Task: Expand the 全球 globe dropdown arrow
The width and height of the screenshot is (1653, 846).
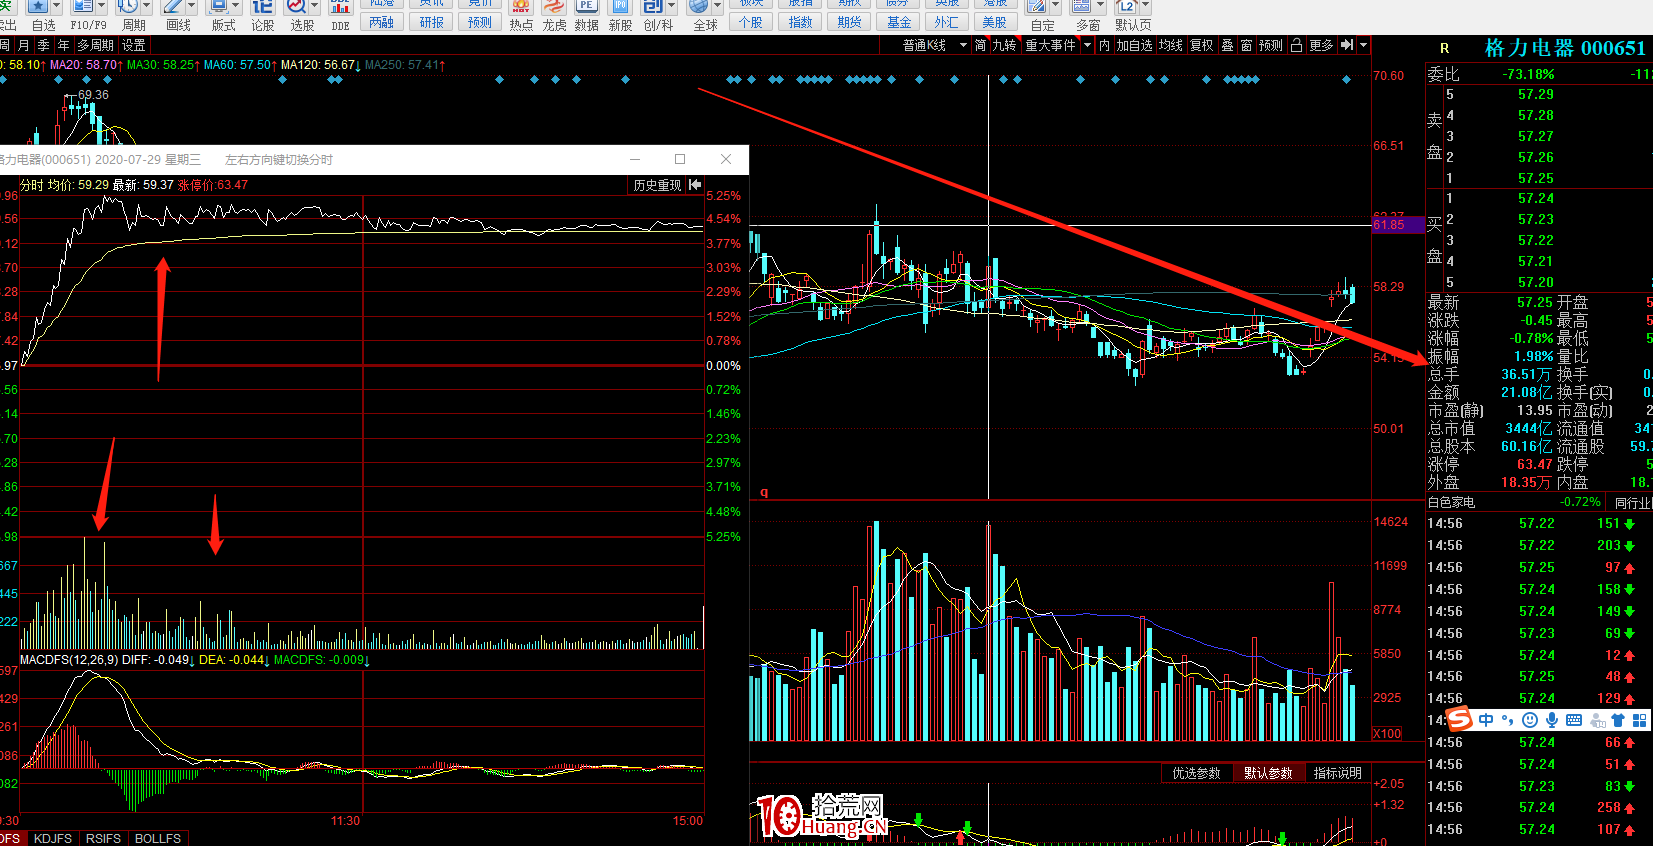Action: [717, 7]
